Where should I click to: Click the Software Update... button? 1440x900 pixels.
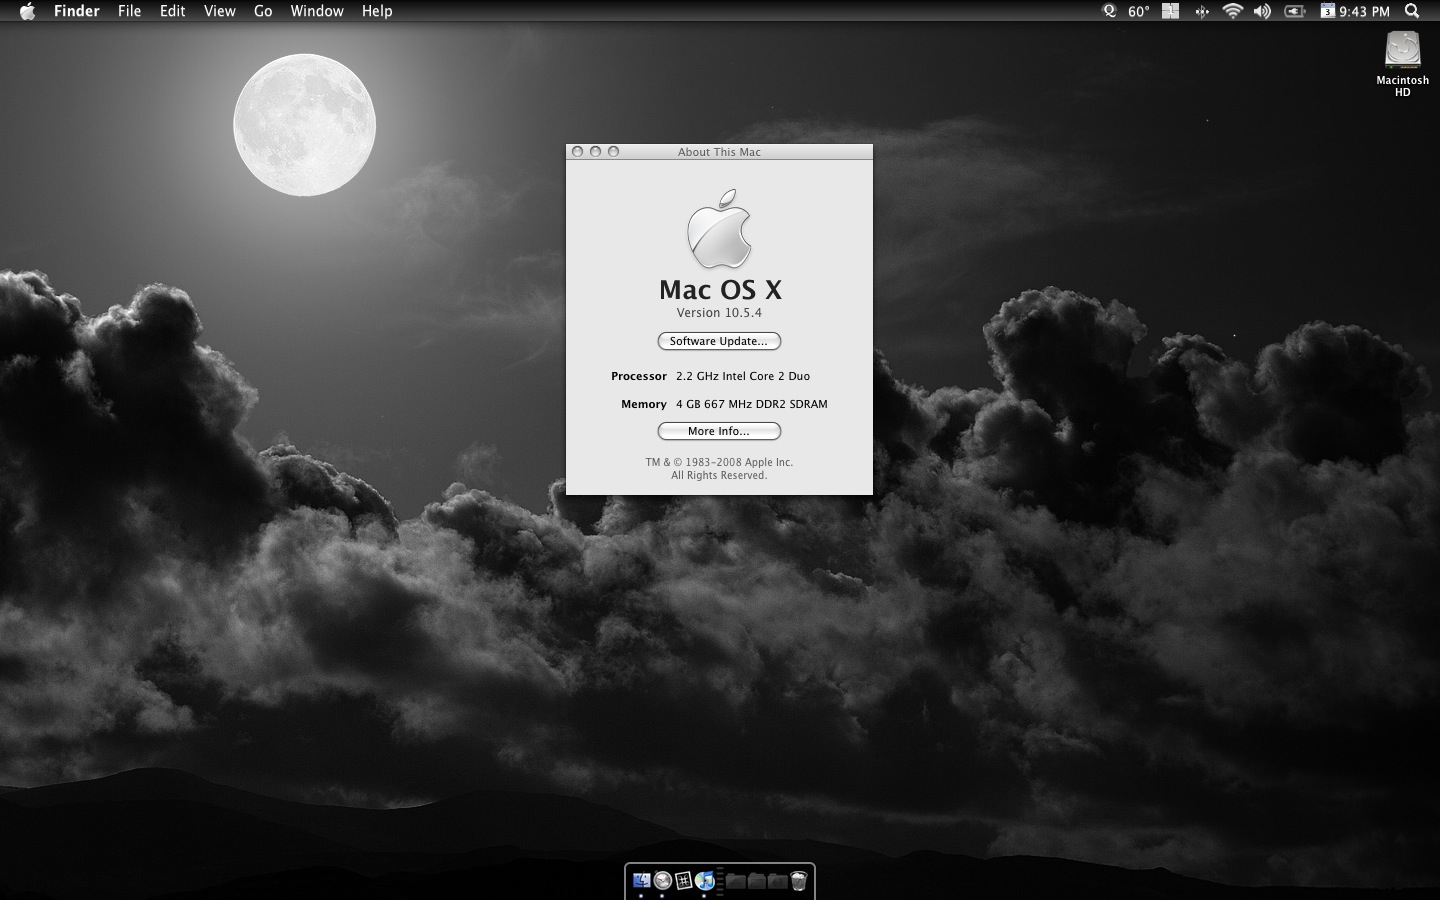719,341
